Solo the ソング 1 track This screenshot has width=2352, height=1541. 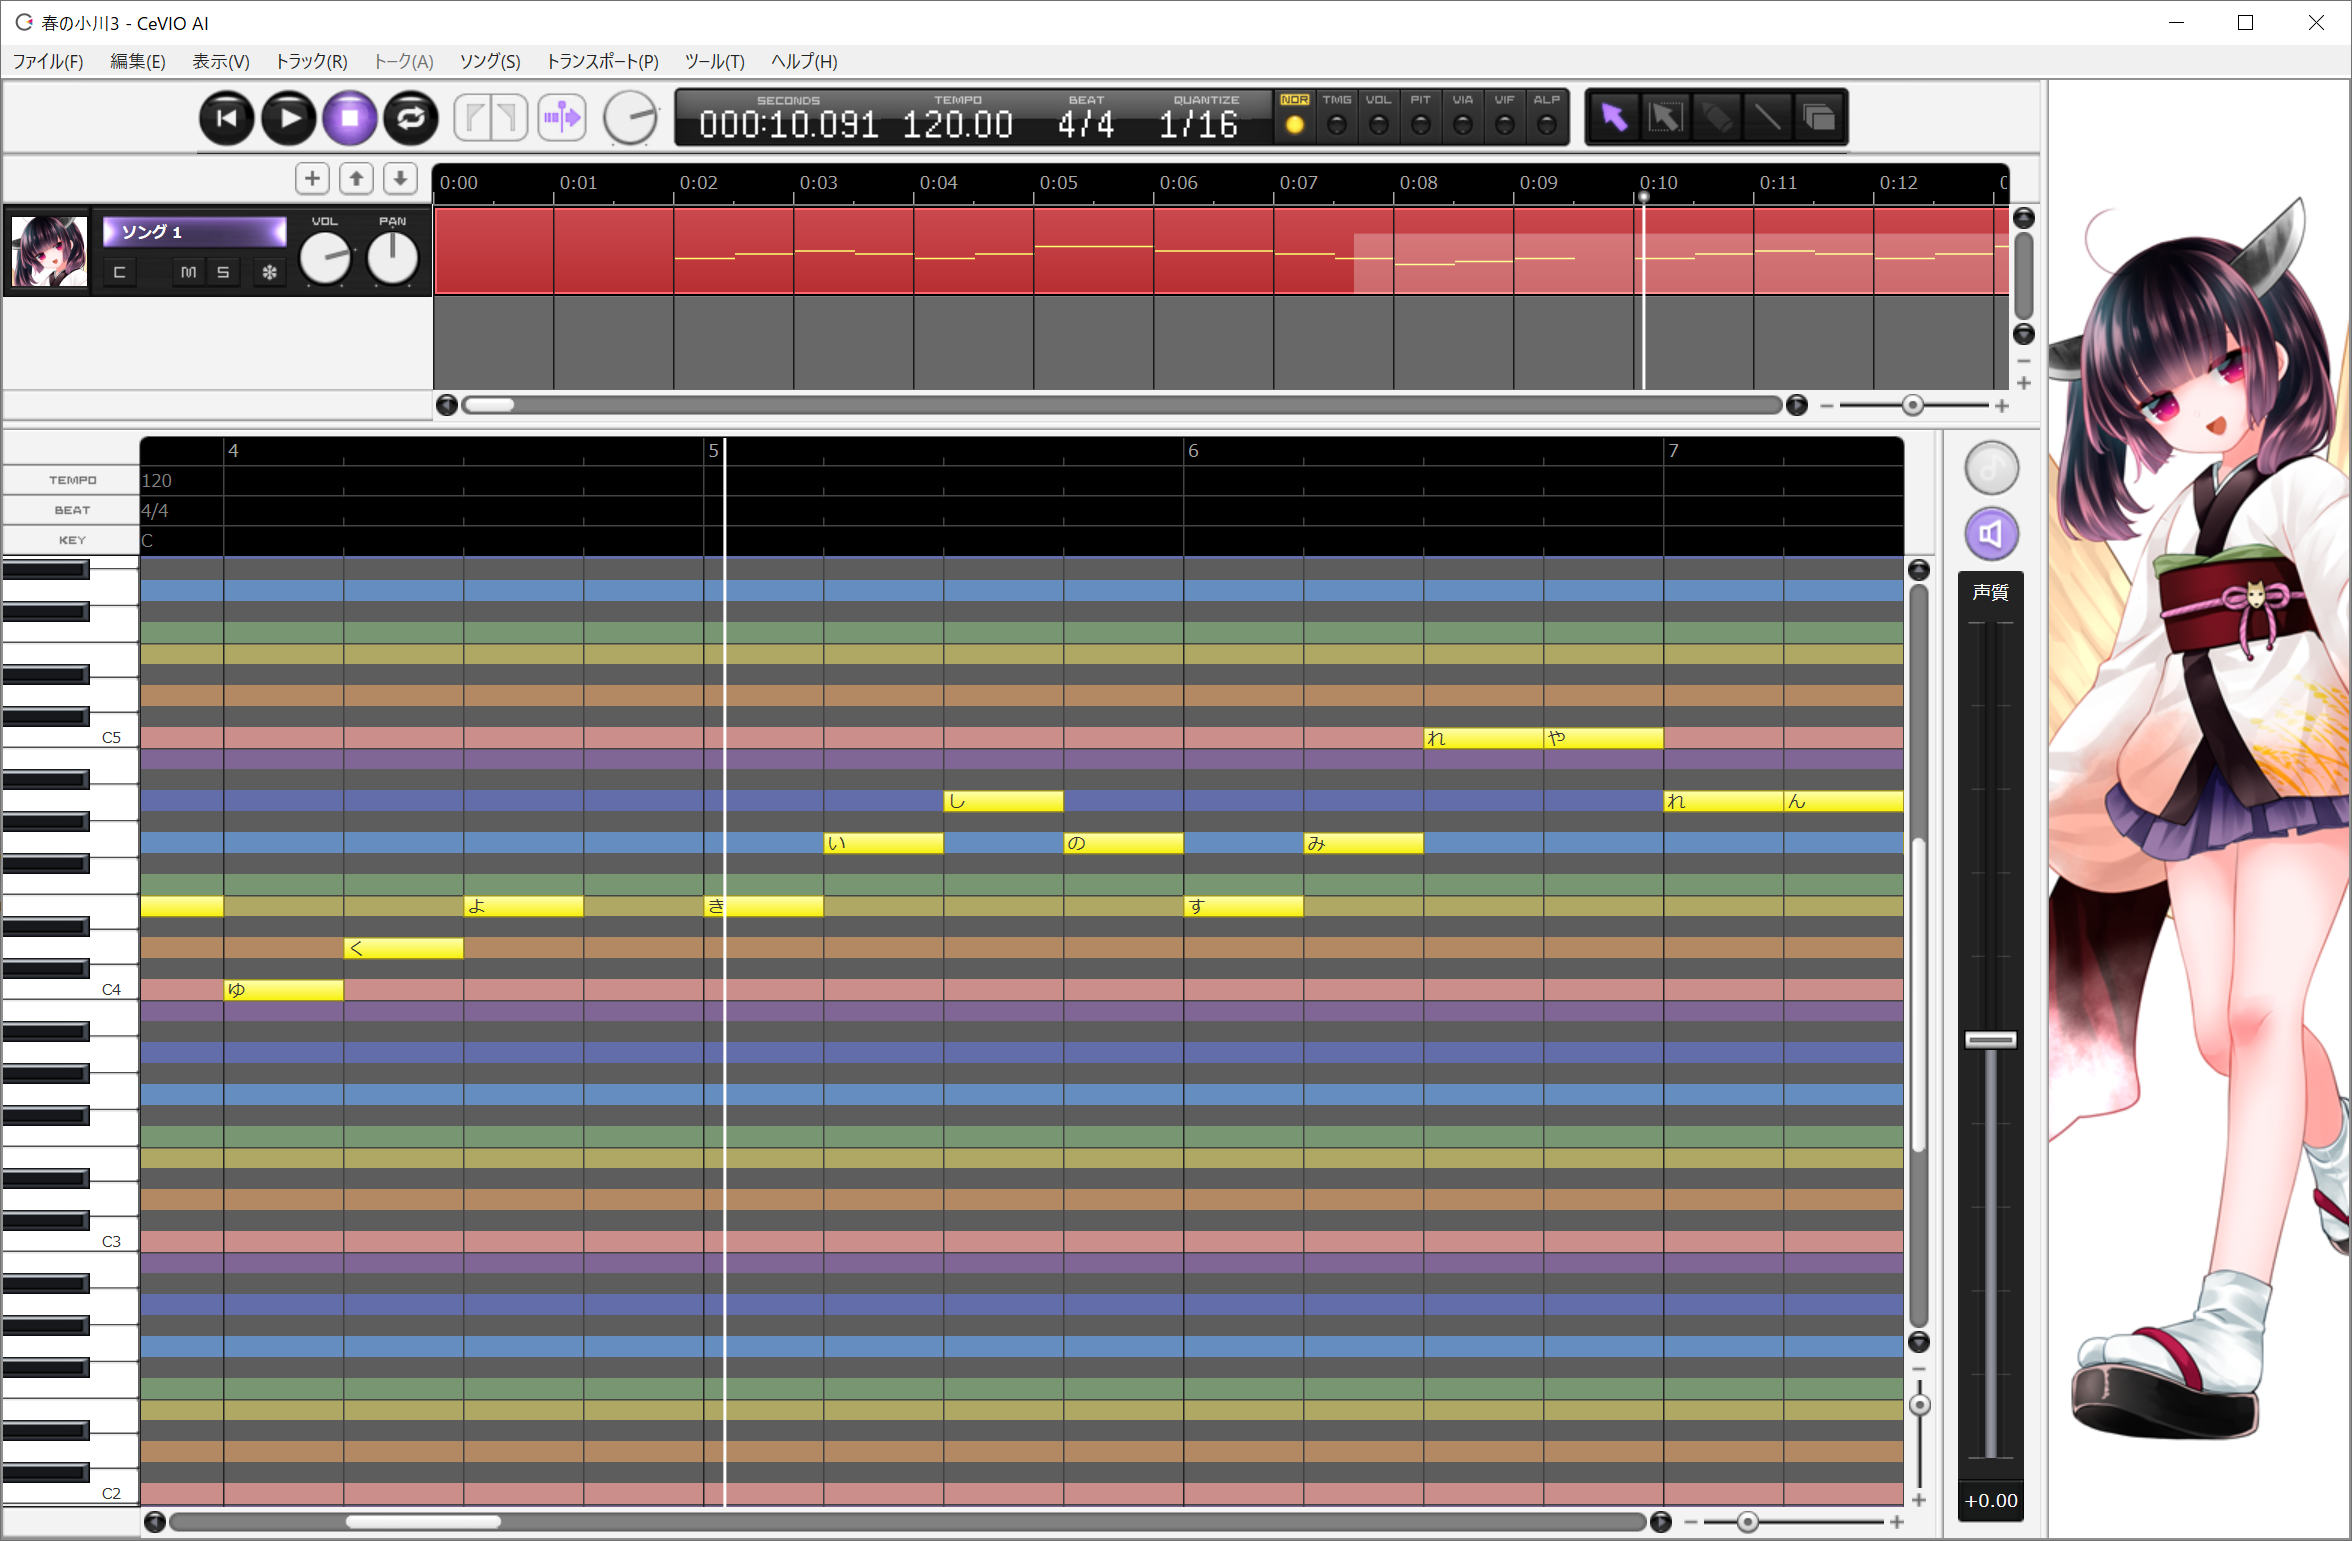tap(223, 272)
